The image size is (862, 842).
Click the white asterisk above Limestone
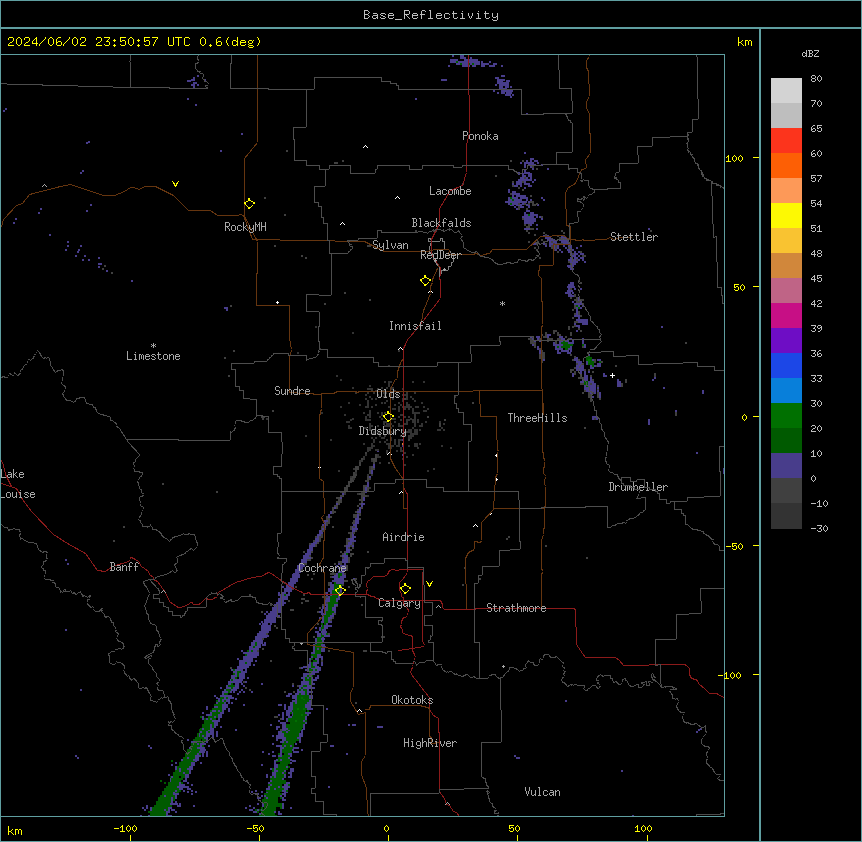(x=153, y=345)
